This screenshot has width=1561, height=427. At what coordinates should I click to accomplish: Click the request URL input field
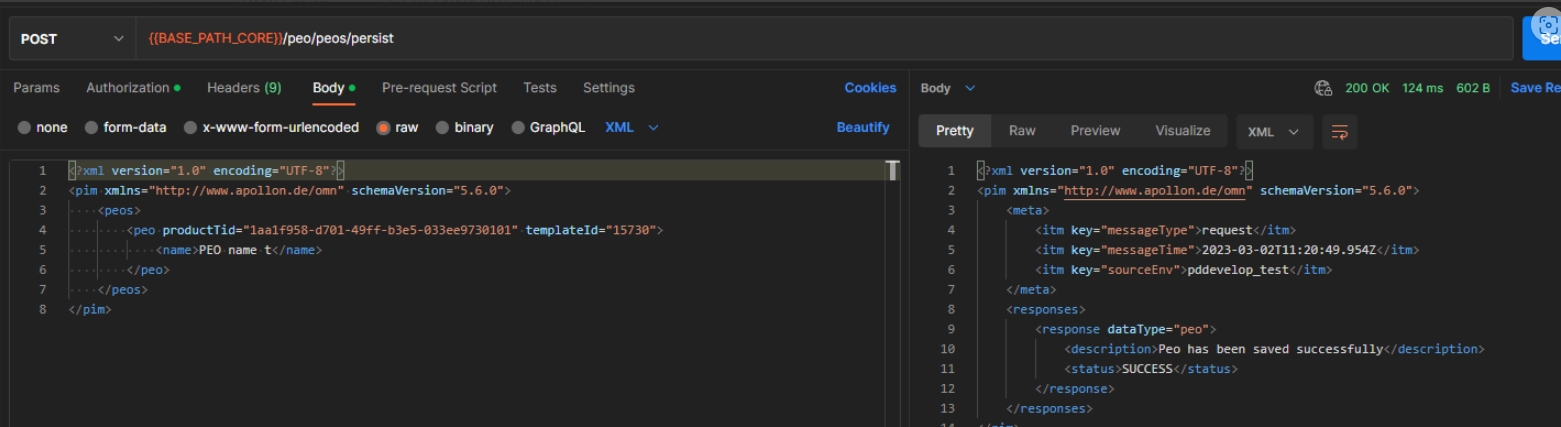tap(820, 39)
